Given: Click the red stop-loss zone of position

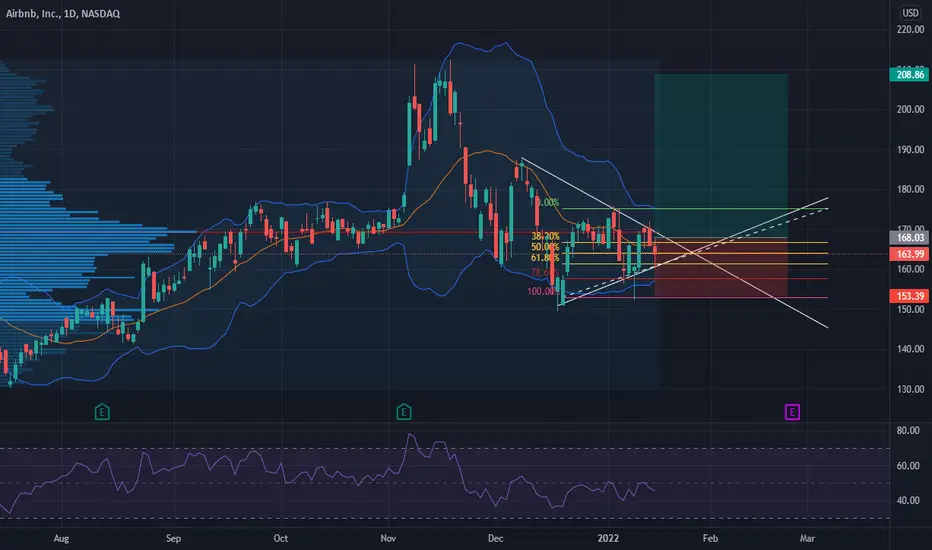Looking at the screenshot, I should point(721,268).
